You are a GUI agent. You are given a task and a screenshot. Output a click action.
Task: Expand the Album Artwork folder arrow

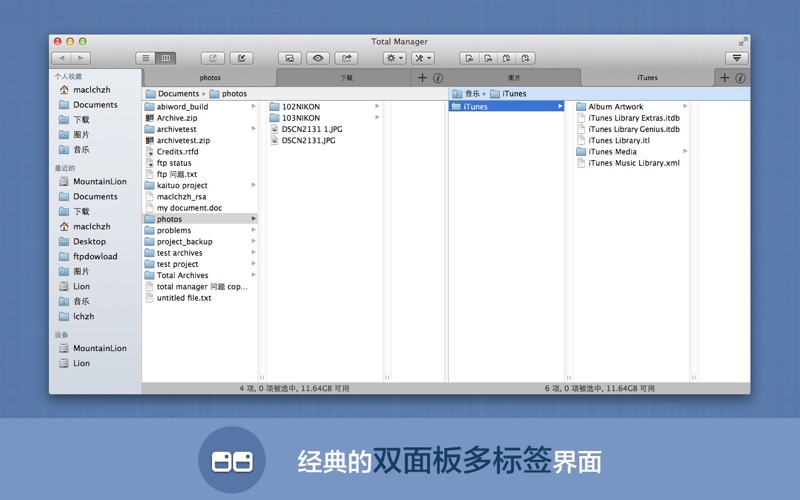[x=685, y=106]
